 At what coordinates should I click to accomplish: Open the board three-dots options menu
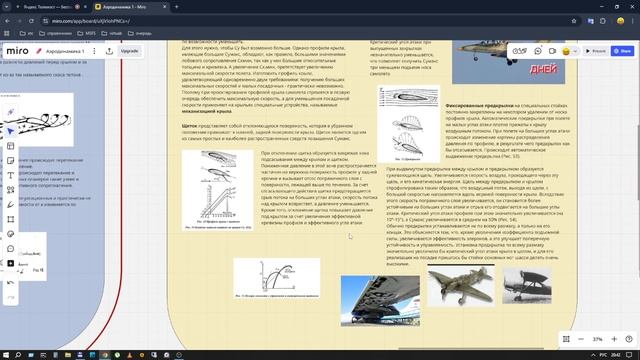click(x=94, y=51)
